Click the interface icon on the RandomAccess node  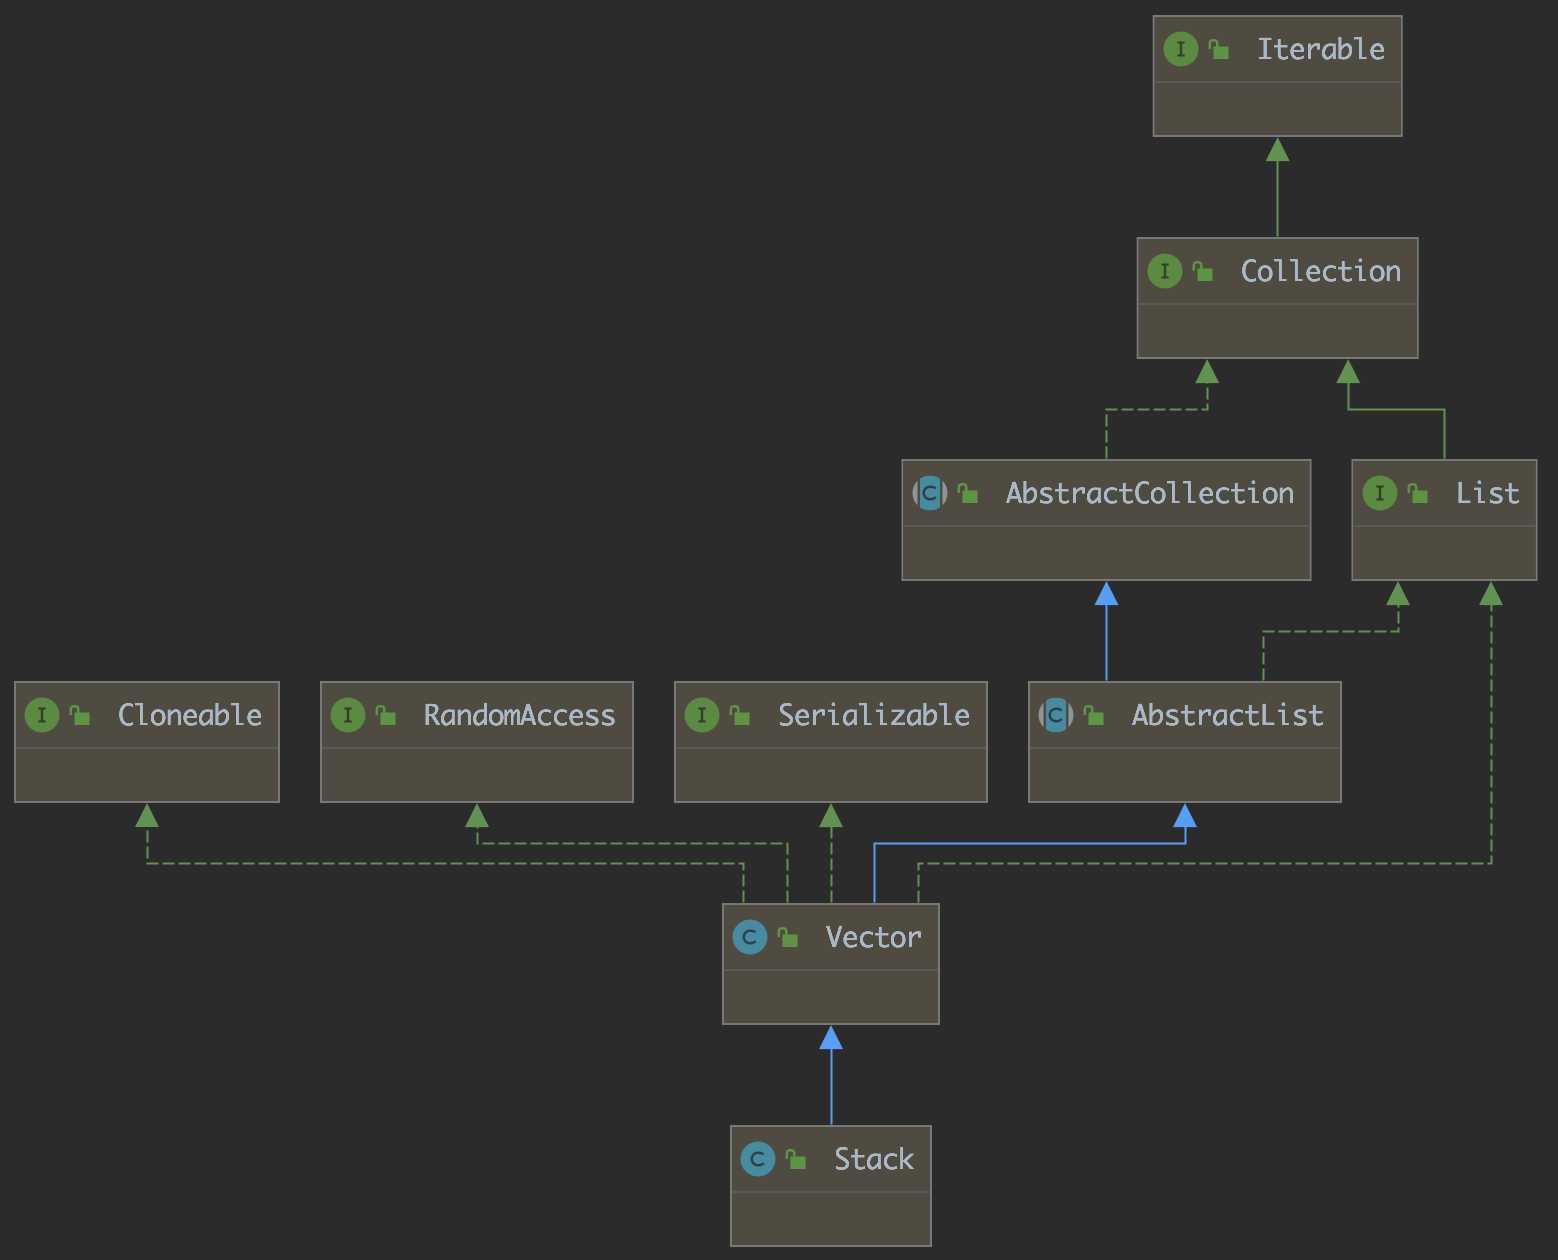pos(347,715)
